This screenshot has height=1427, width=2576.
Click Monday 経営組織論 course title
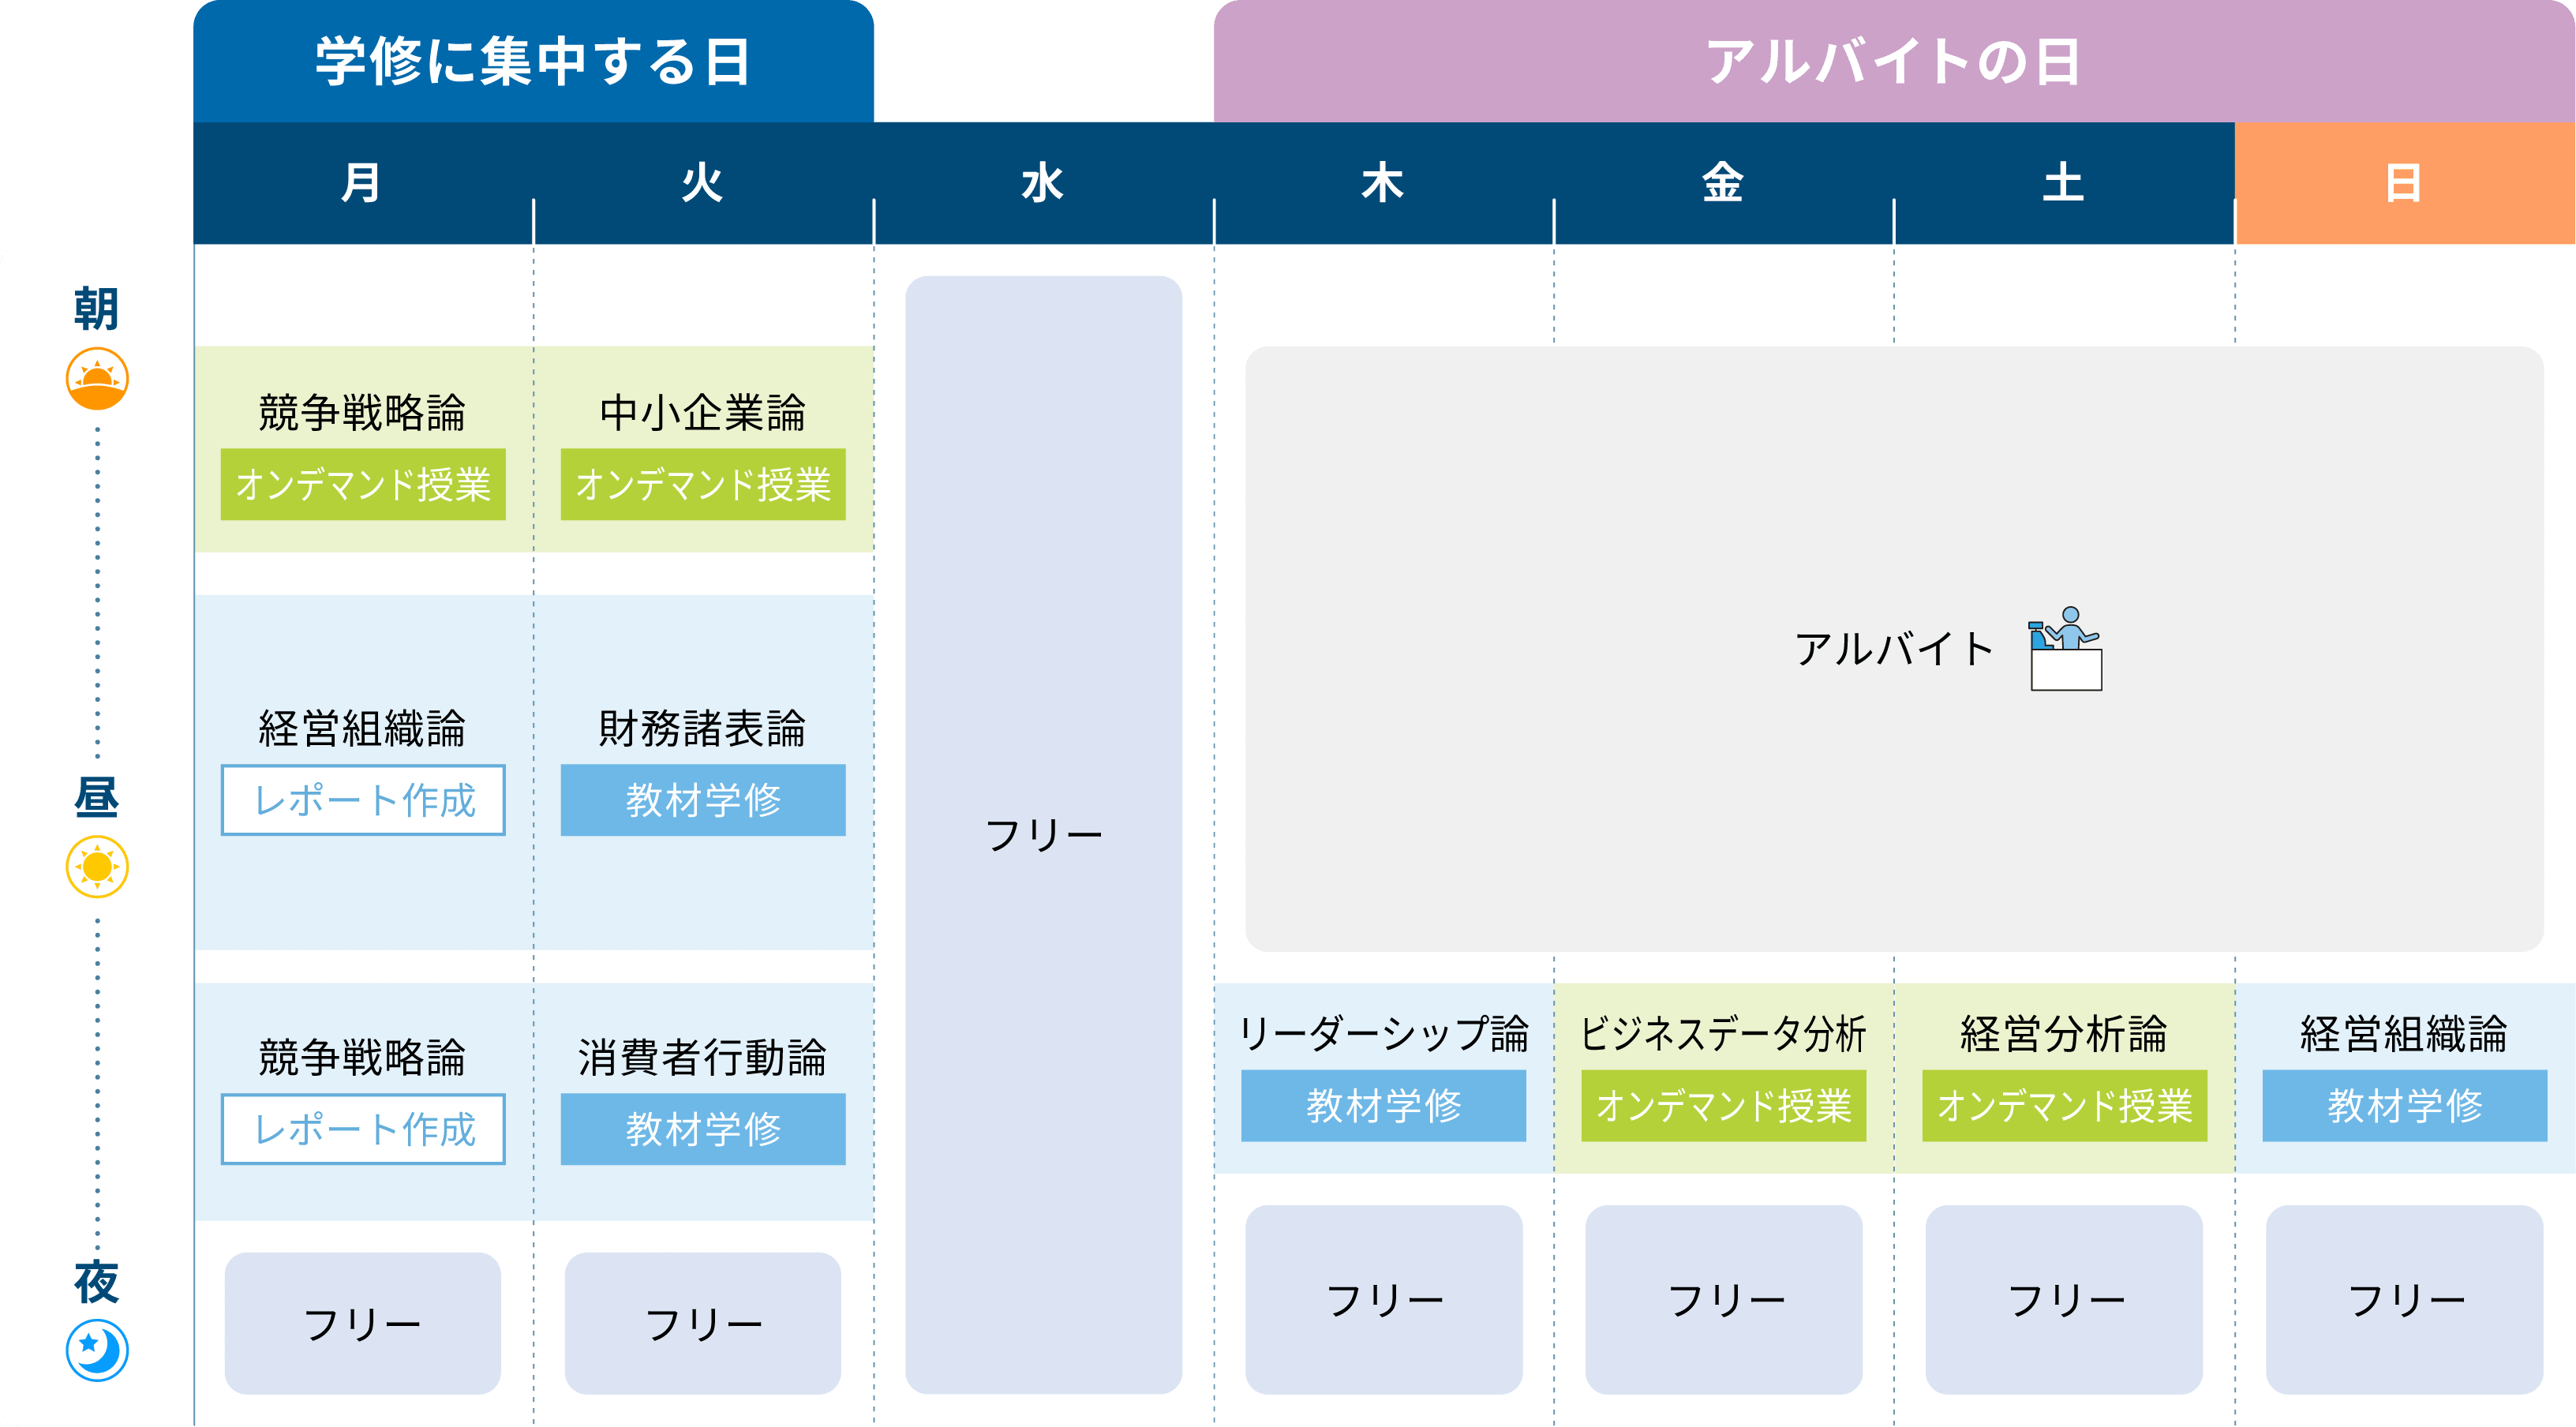(362, 728)
